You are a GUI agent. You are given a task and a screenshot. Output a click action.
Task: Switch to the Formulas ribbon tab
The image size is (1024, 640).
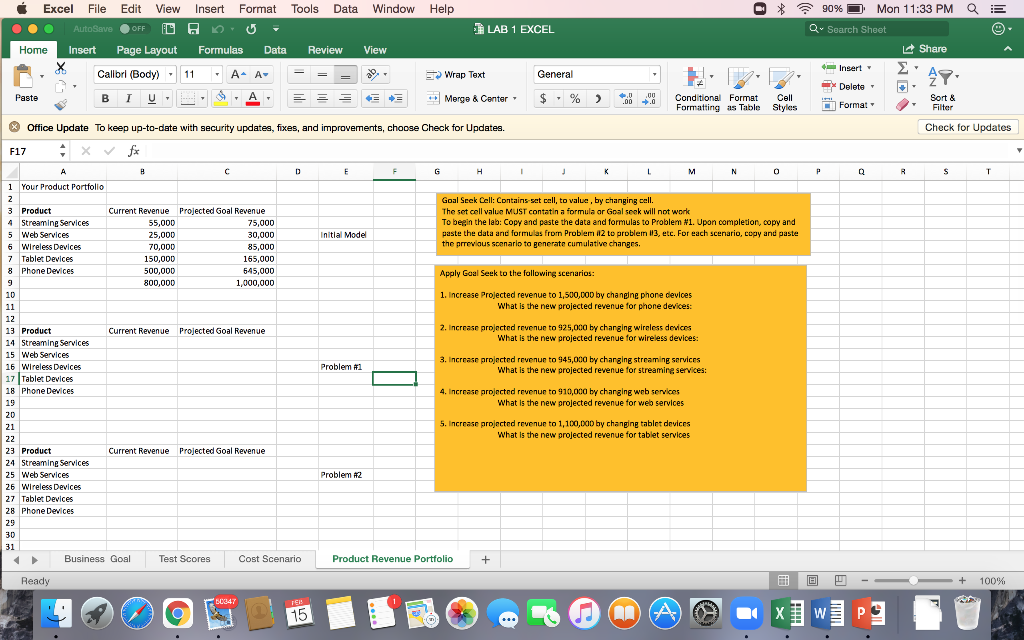220,48
